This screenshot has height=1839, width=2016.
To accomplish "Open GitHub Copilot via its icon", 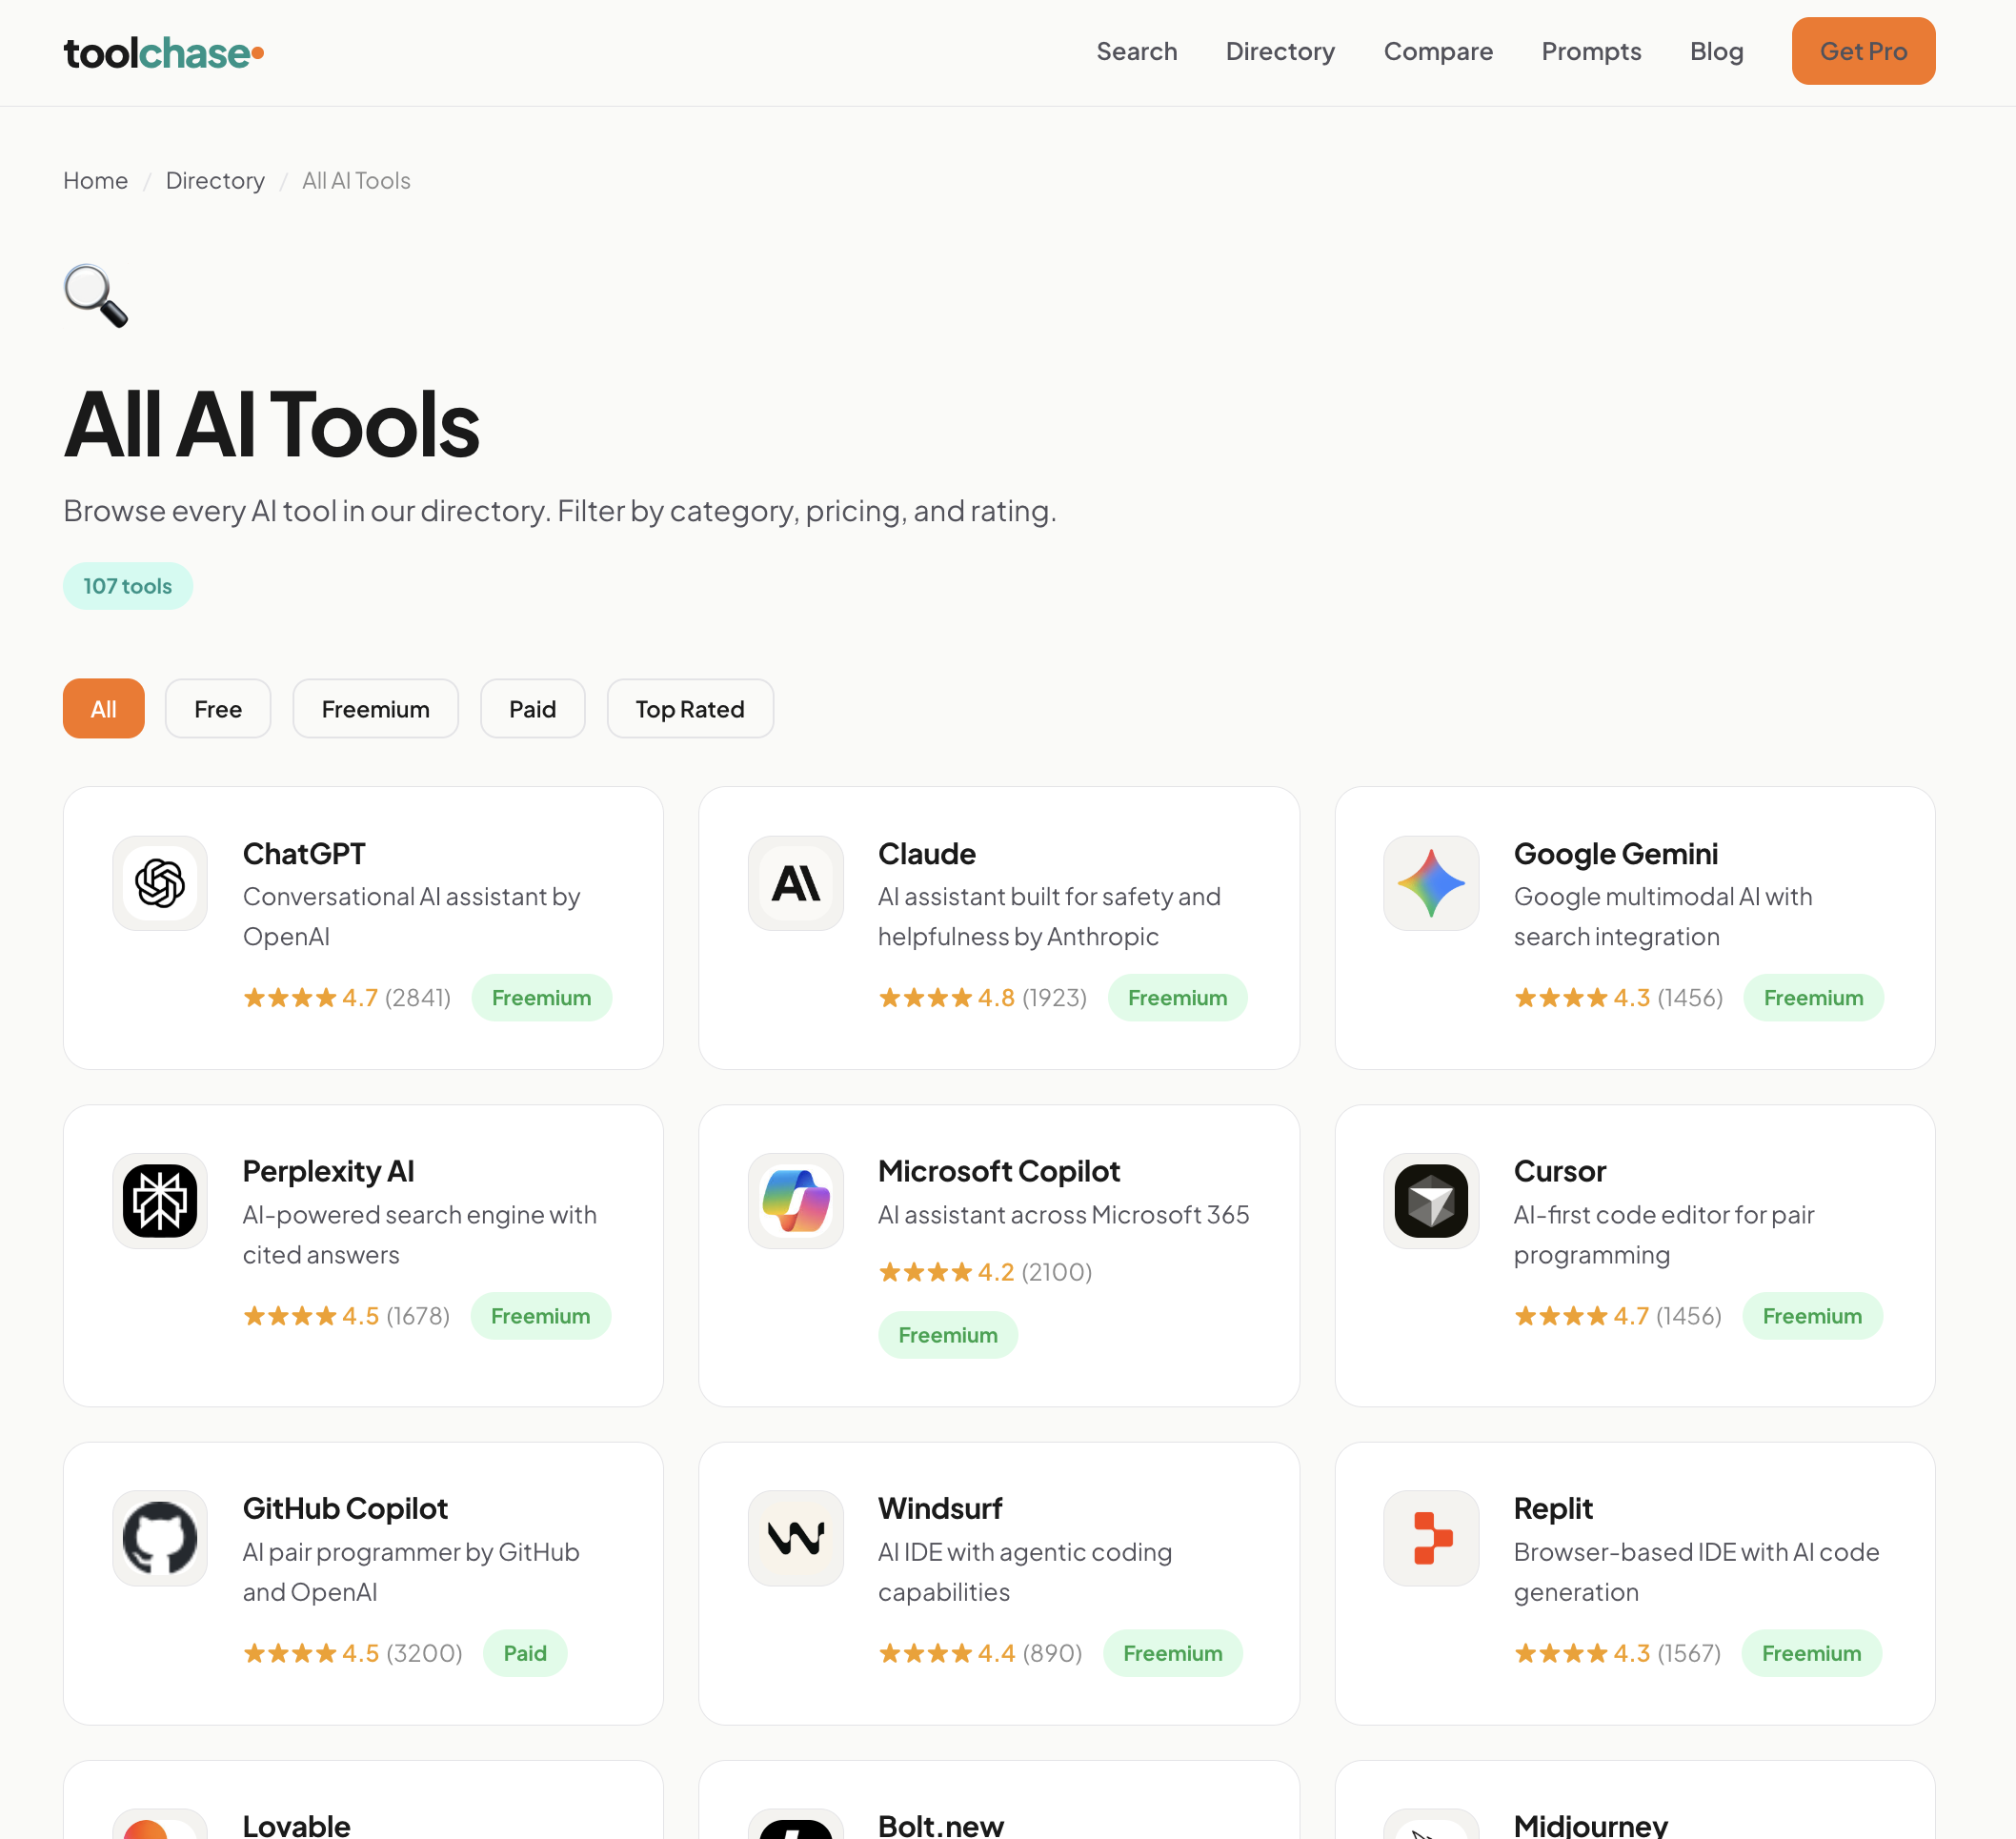I will pyautogui.click(x=160, y=1538).
